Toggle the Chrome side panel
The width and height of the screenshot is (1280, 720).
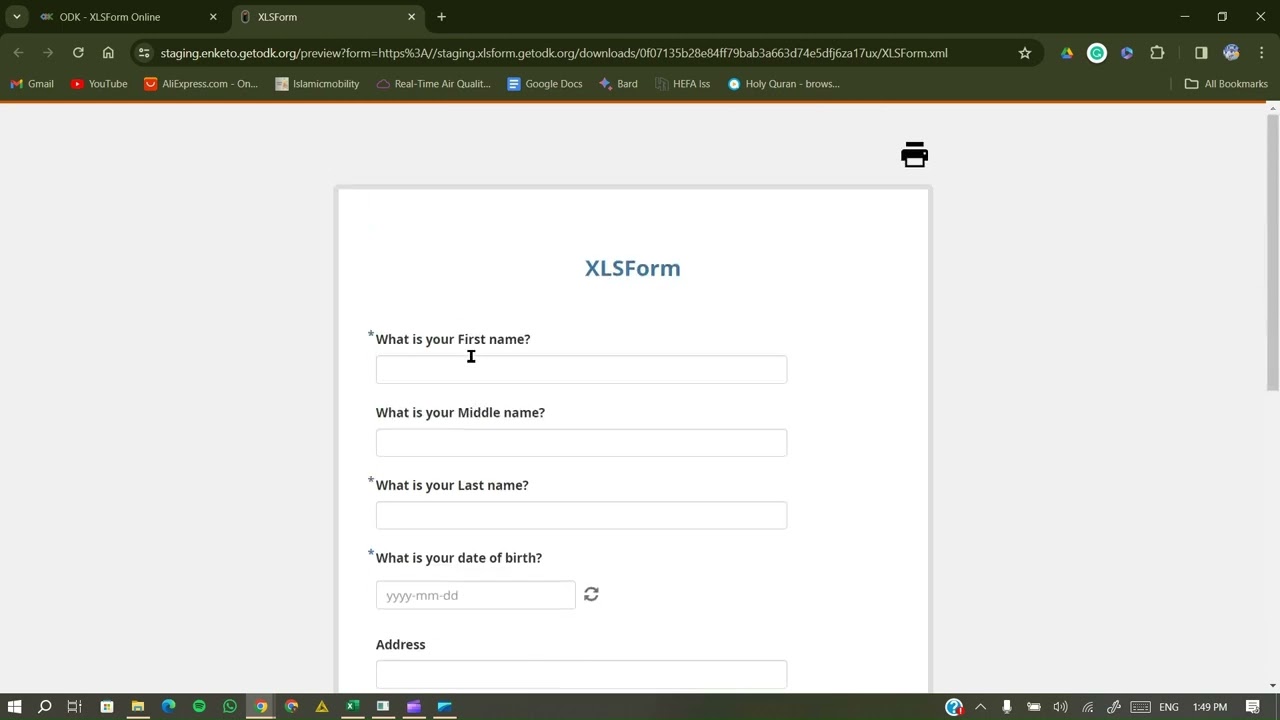click(x=1201, y=53)
